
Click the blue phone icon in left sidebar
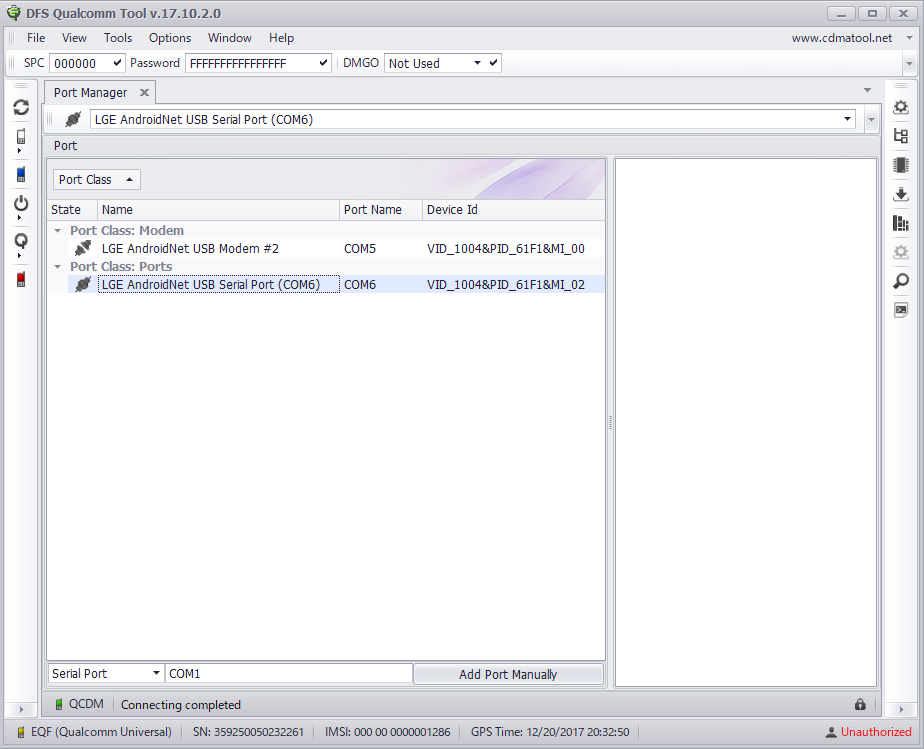coord(21,174)
